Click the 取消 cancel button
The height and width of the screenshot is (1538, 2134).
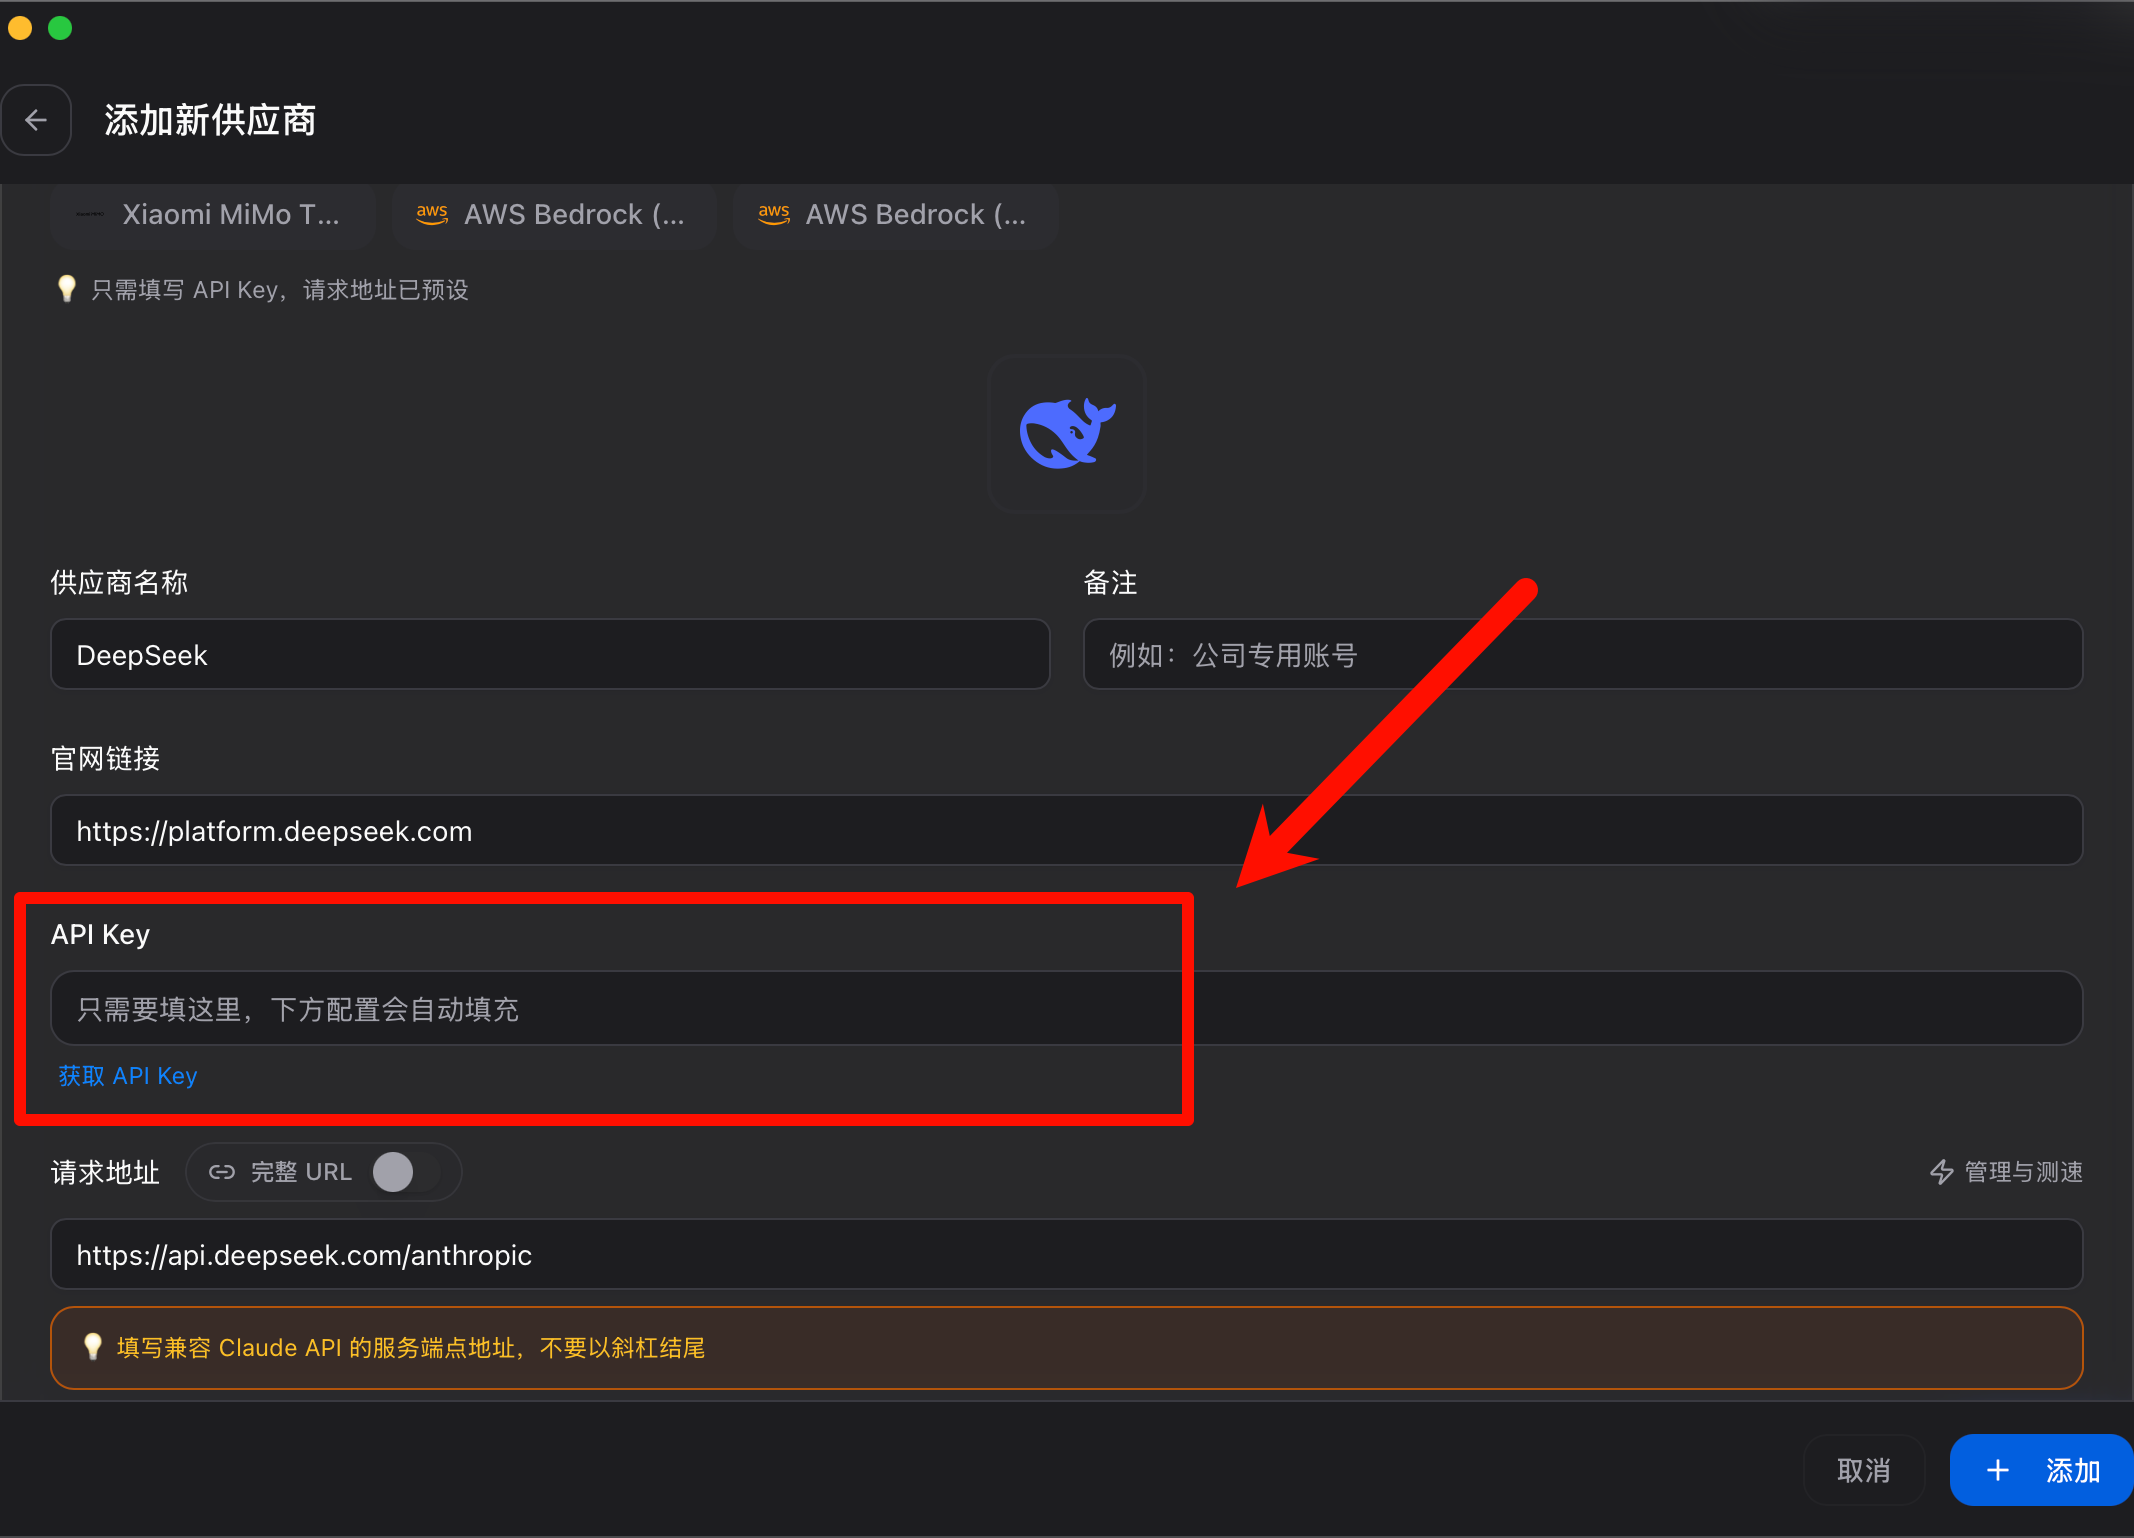1864,1470
